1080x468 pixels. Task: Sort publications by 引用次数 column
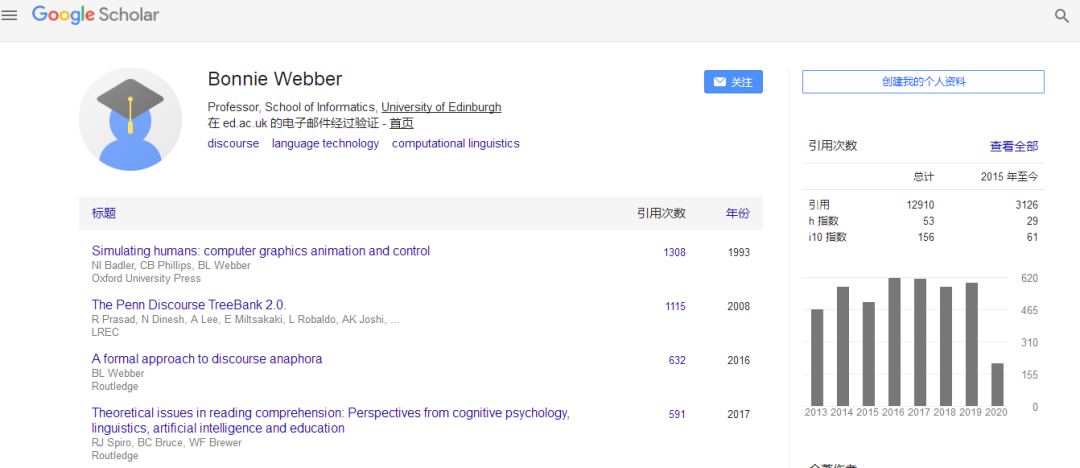point(661,213)
